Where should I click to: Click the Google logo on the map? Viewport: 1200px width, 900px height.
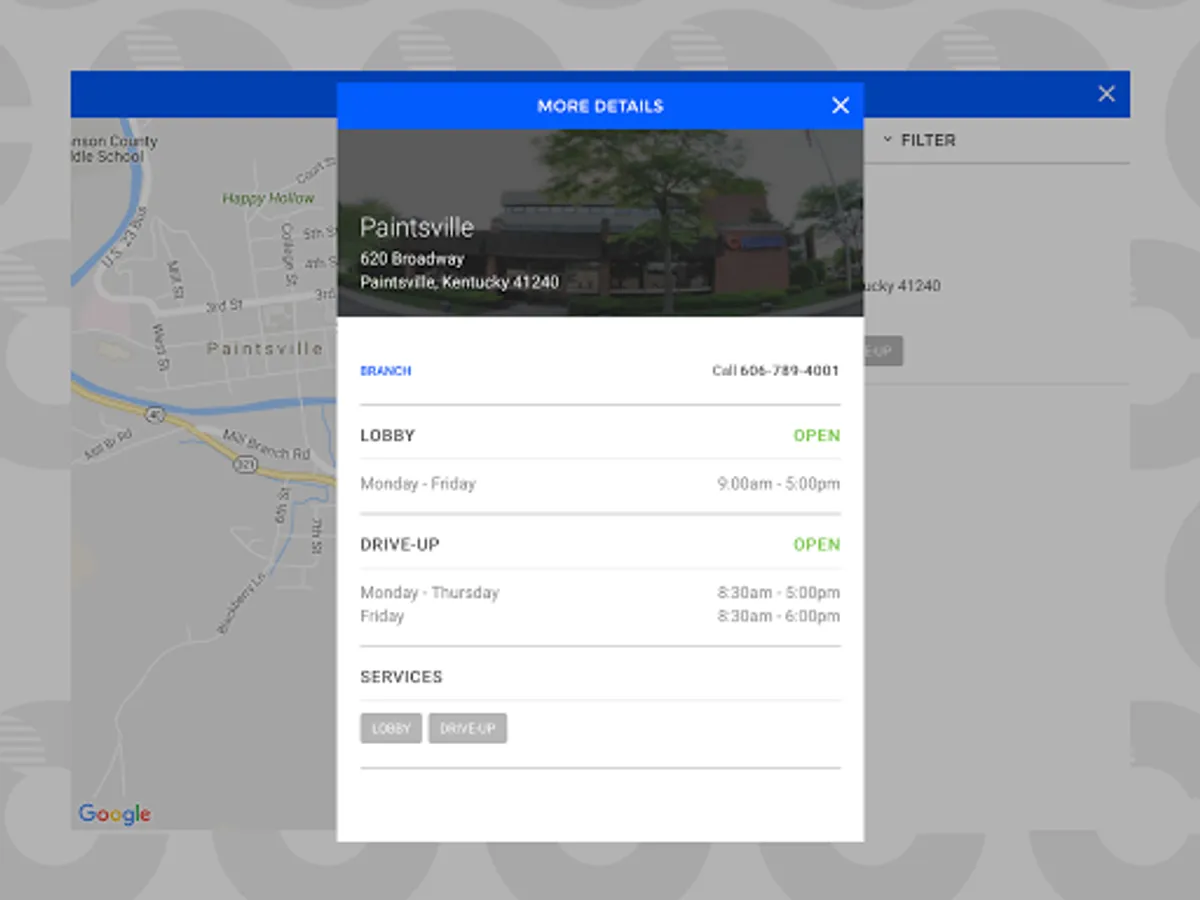point(115,814)
